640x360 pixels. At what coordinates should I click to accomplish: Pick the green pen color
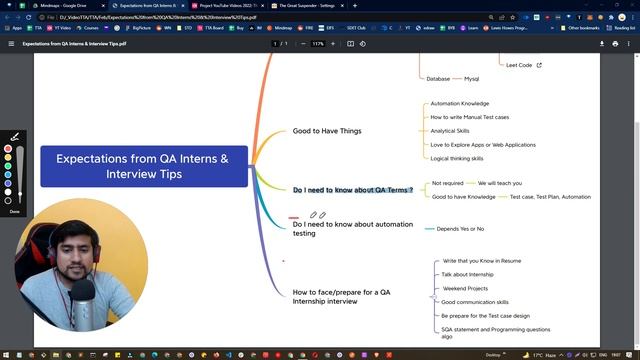coord(8,166)
